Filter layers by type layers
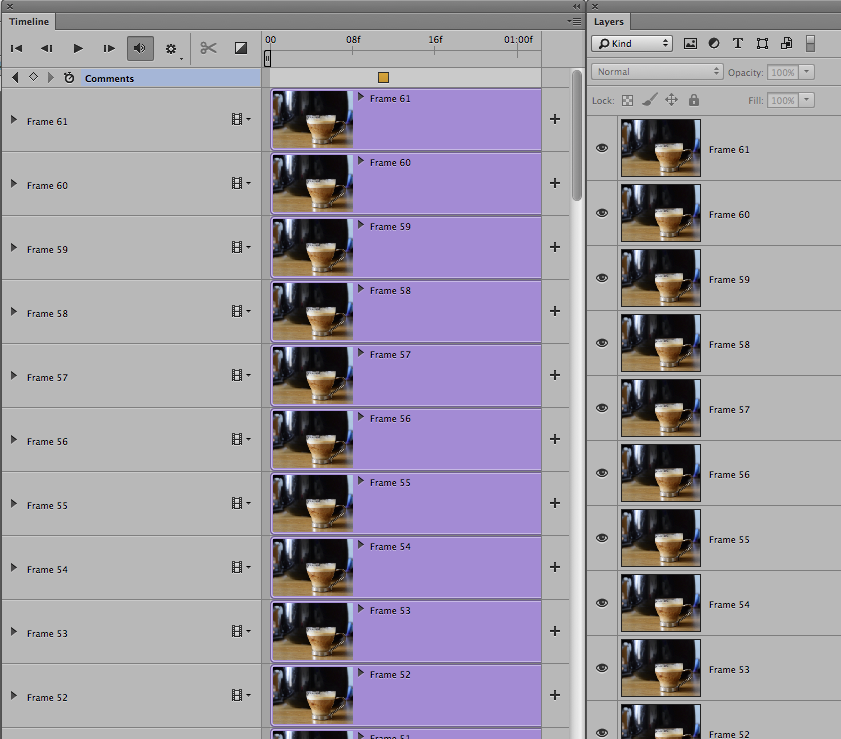 [x=738, y=43]
